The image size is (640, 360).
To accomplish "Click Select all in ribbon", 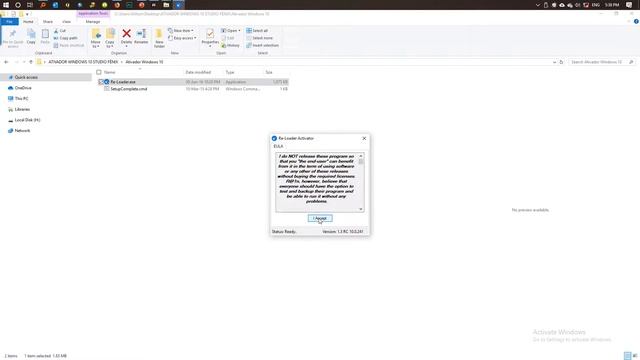I will click(257, 31).
